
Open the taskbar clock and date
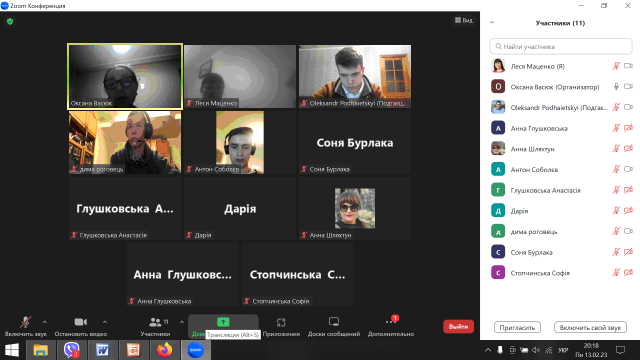coord(591,350)
